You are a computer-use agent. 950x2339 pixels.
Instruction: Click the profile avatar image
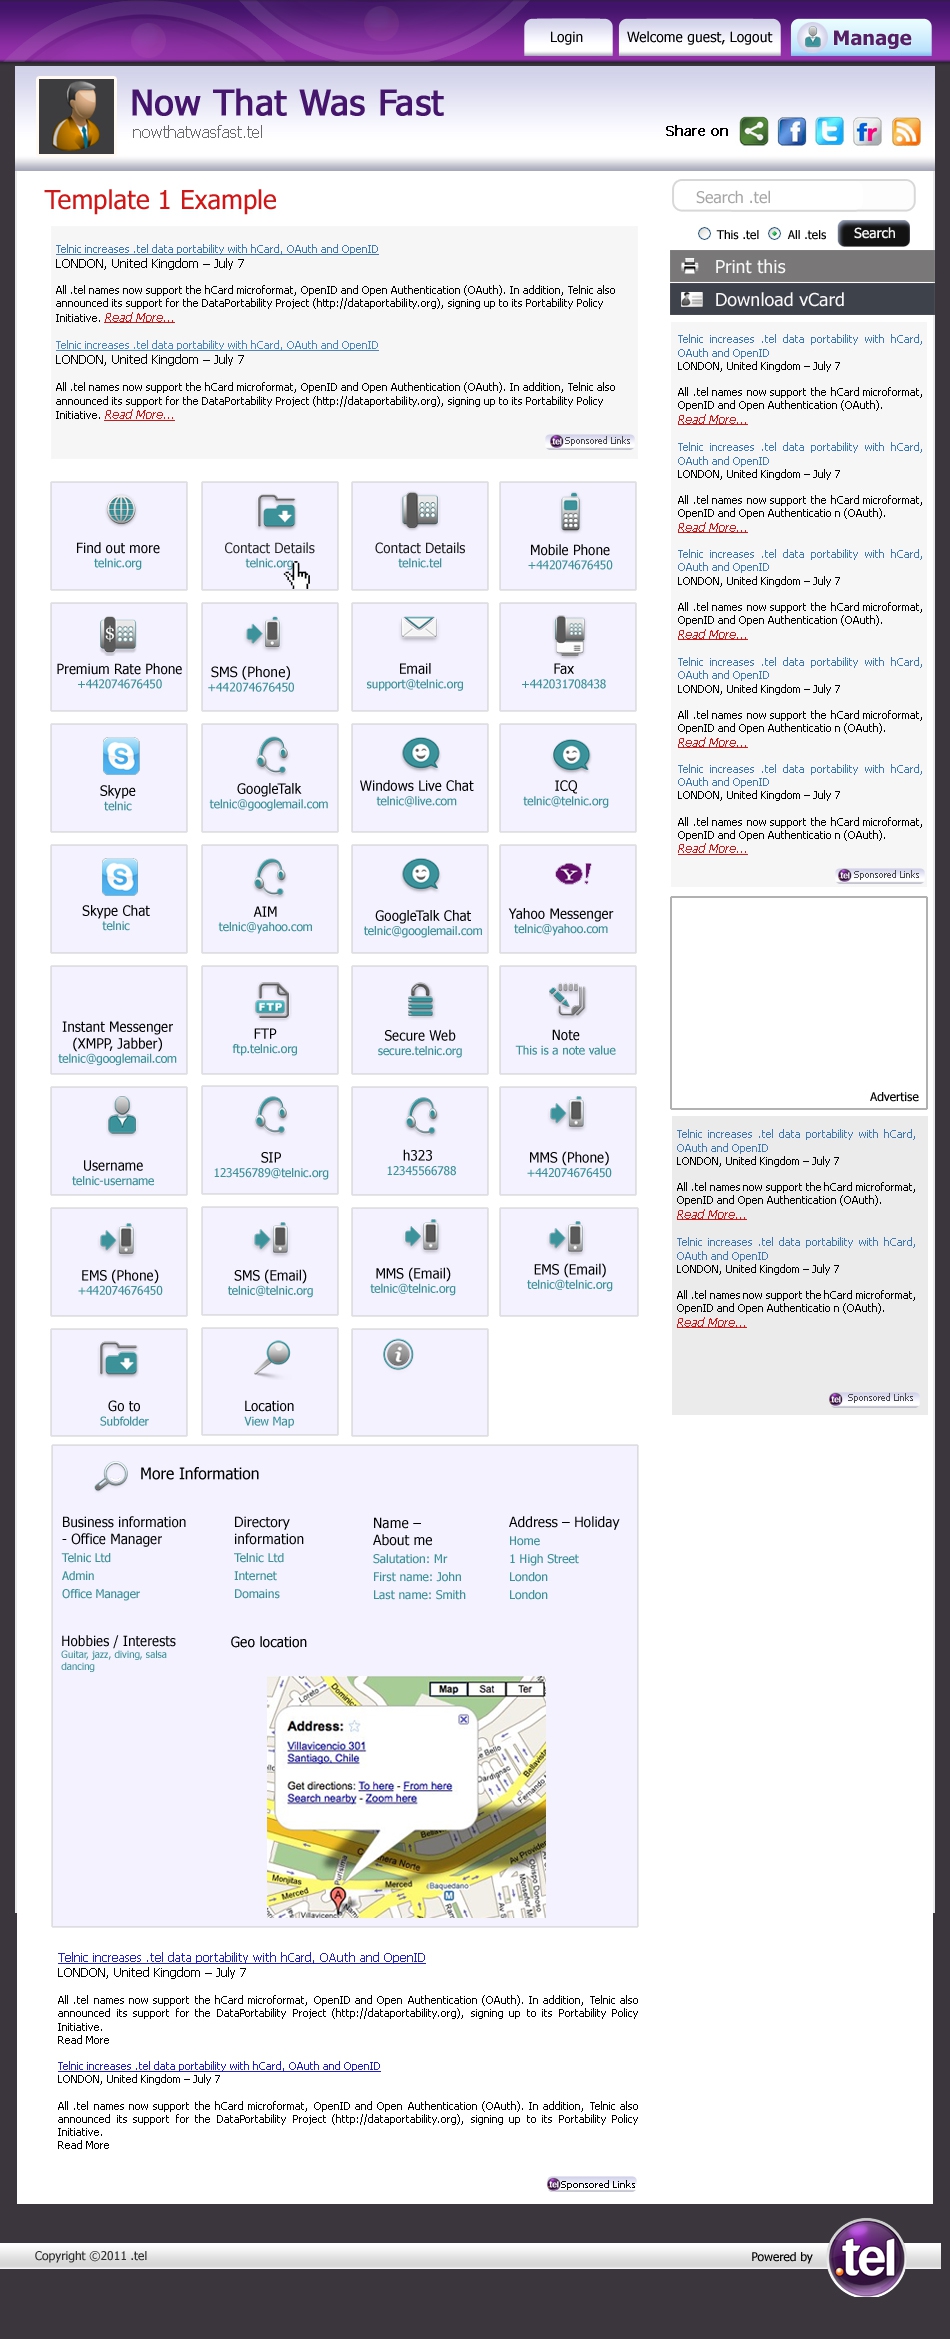pos(77,117)
